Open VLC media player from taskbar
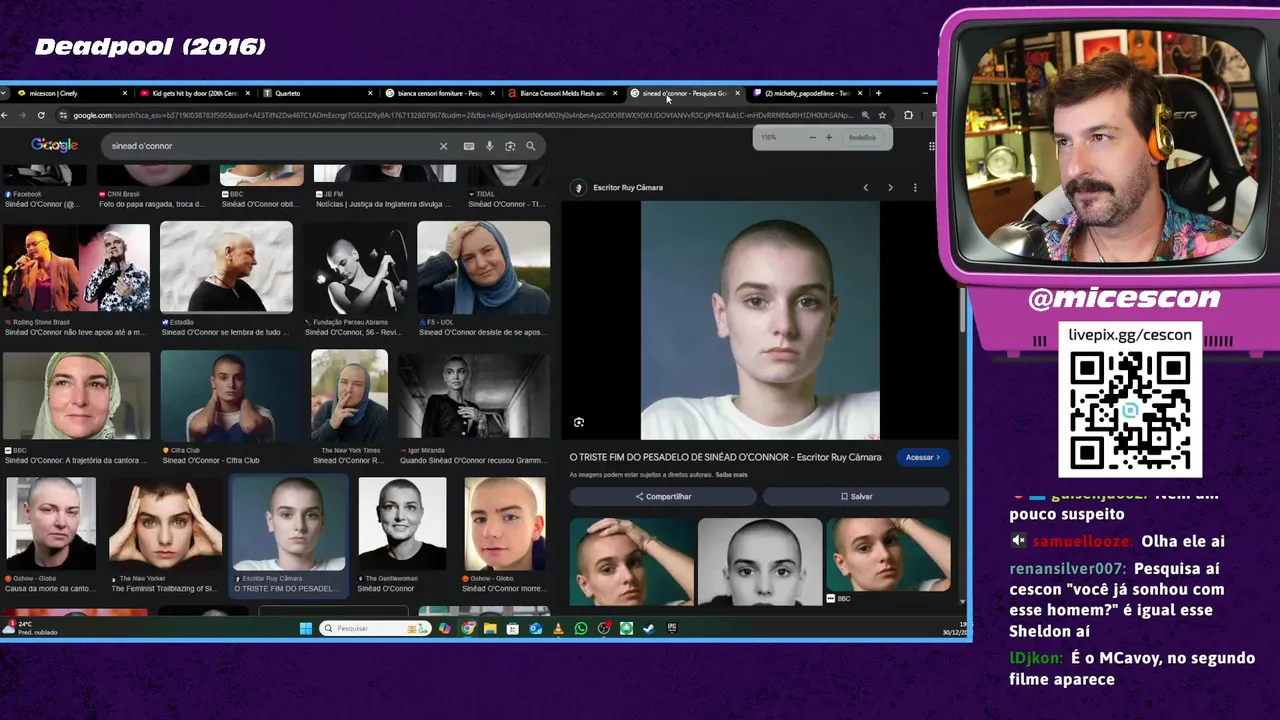The image size is (1280, 720). [x=558, y=628]
